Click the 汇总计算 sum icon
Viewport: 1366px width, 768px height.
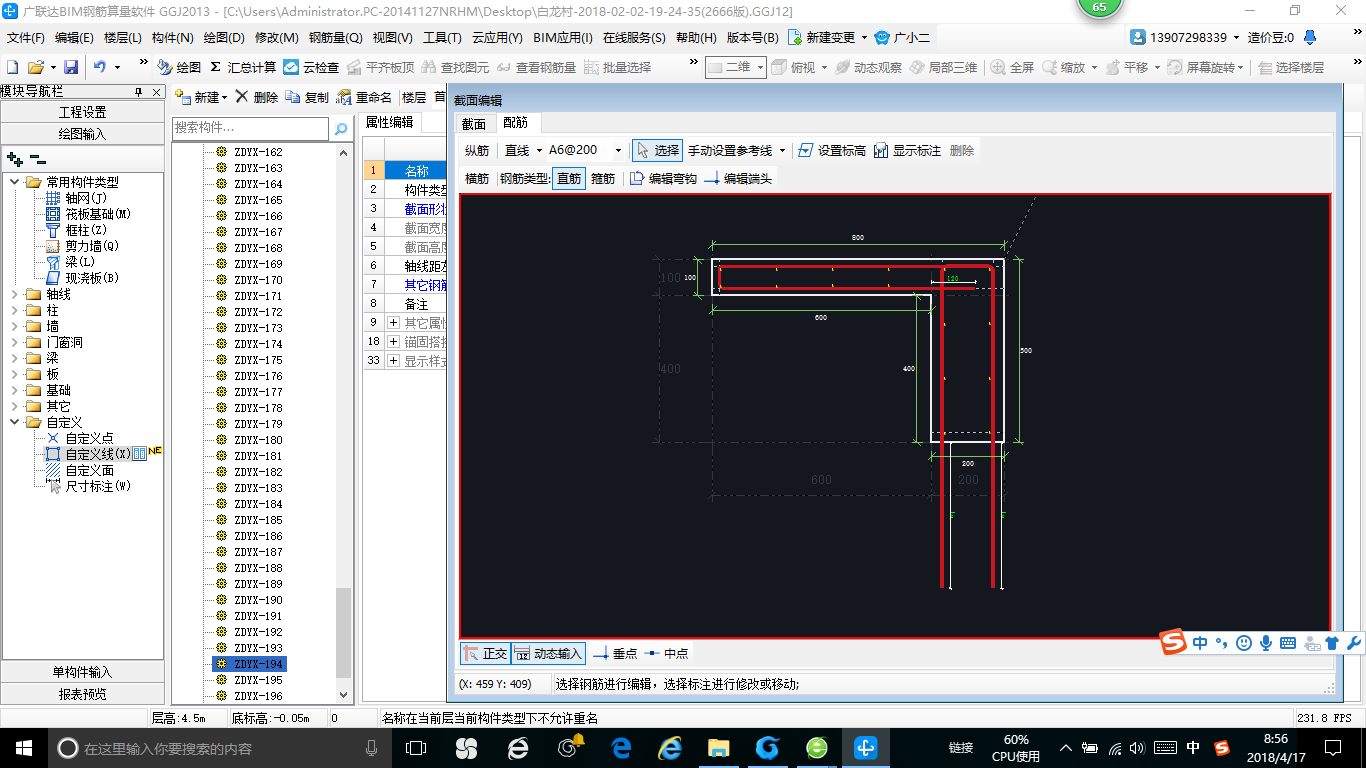pyautogui.click(x=215, y=67)
